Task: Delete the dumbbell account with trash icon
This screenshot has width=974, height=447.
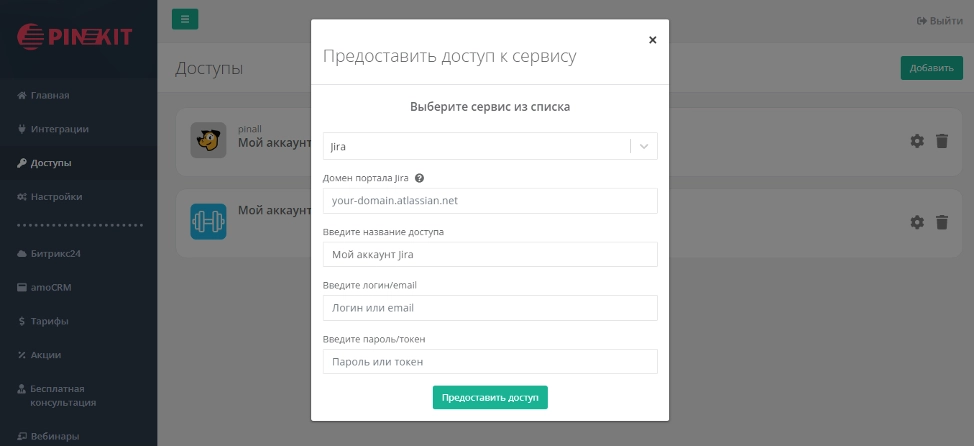Action: pos(942,222)
